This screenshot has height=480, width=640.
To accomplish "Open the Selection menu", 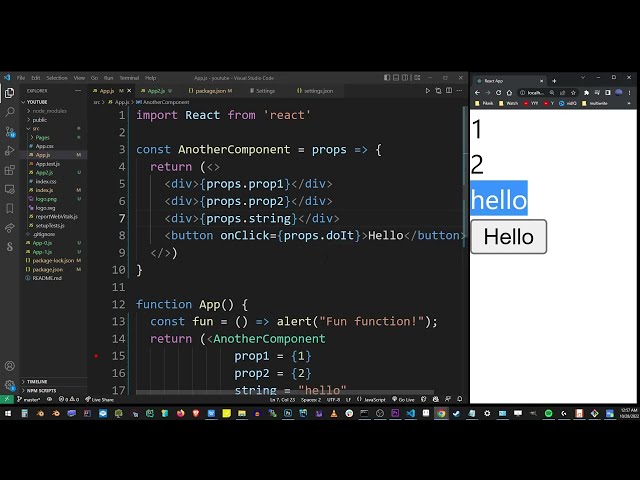I will pyautogui.click(x=57, y=78).
